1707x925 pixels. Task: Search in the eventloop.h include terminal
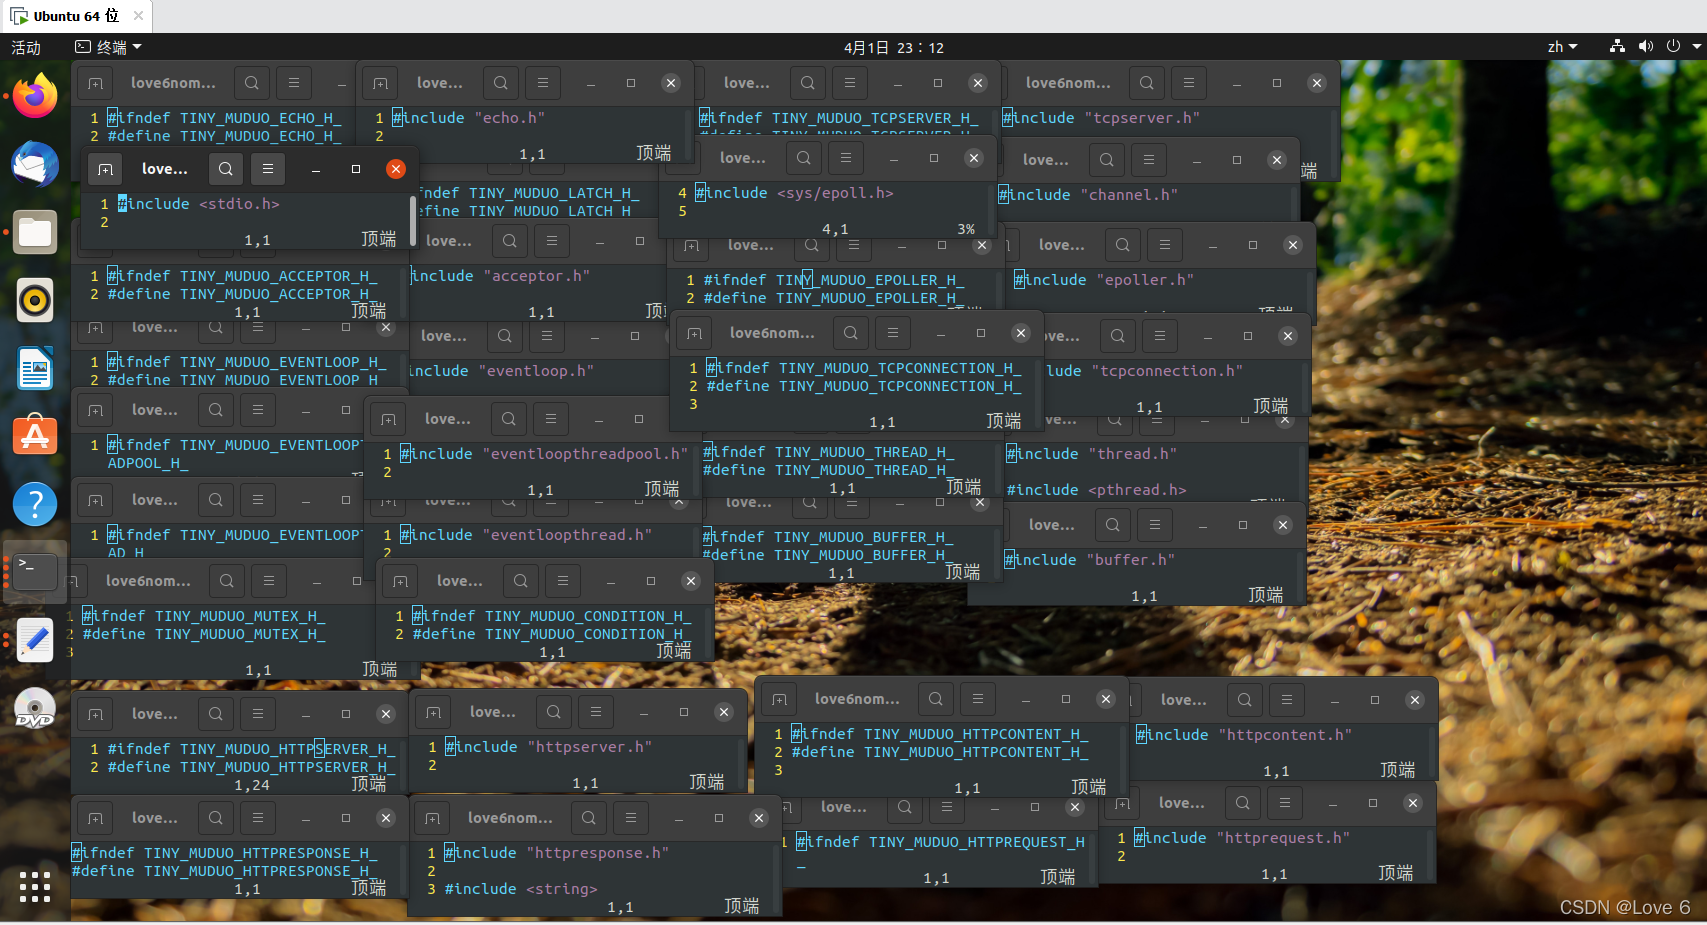tap(505, 336)
